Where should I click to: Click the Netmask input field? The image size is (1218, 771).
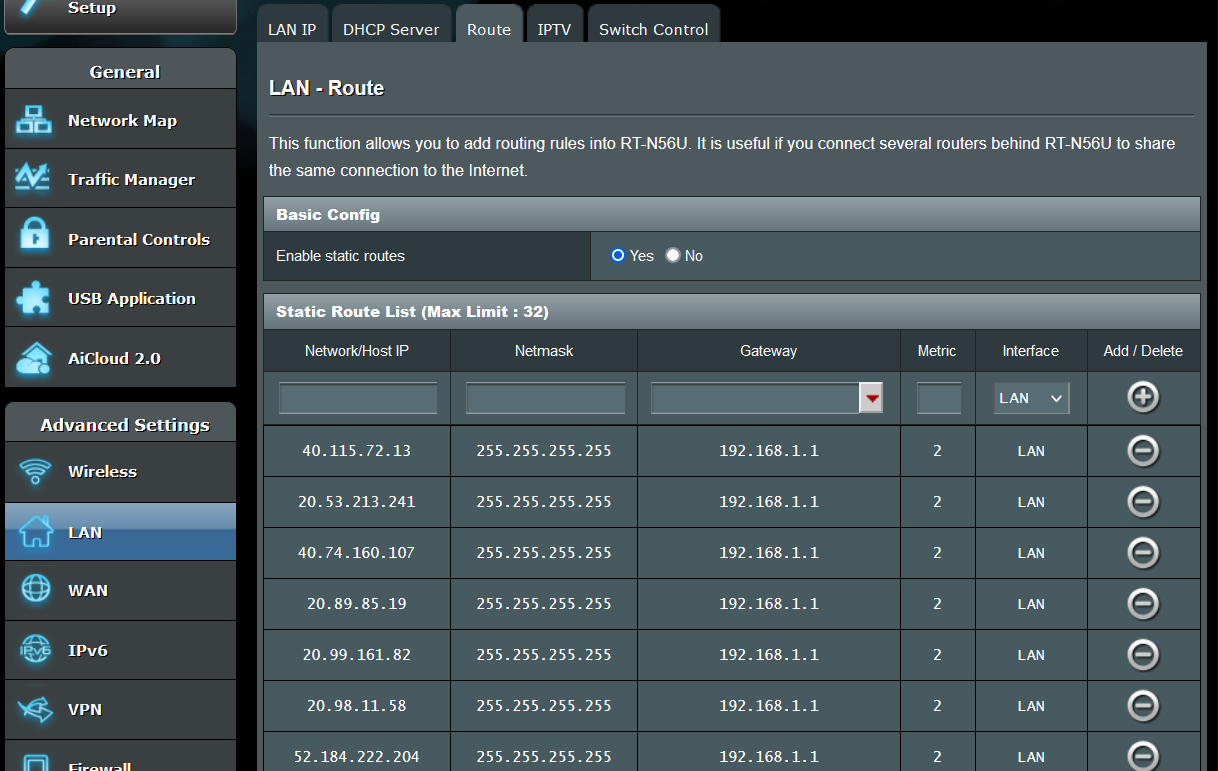pyautogui.click(x=545, y=398)
